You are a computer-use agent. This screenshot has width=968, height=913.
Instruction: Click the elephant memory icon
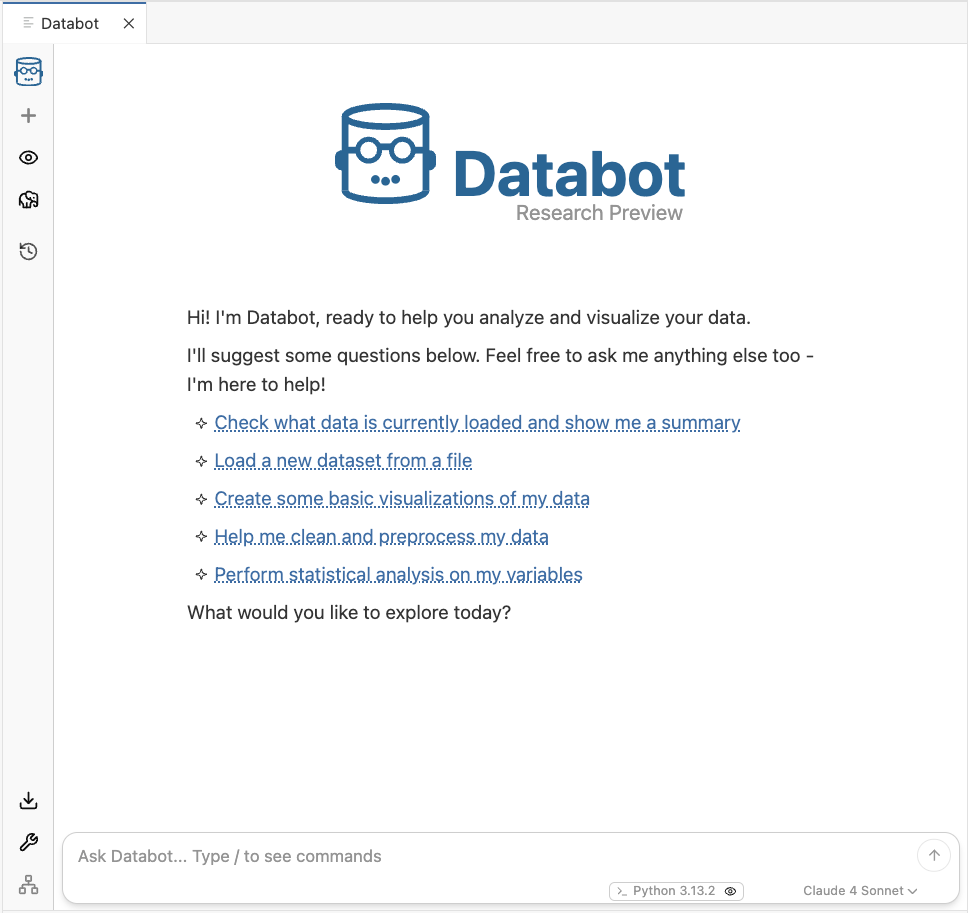[x=27, y=199]
